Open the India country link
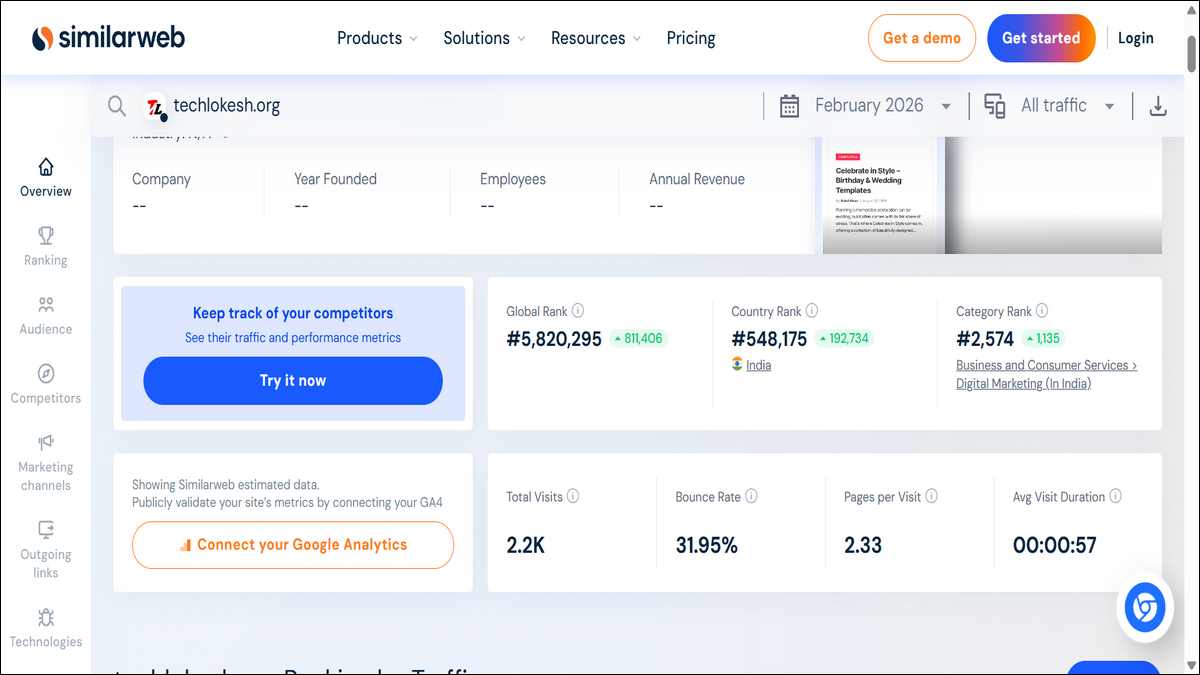Screen dimensions: 1200x675 (x=759, y=365)
